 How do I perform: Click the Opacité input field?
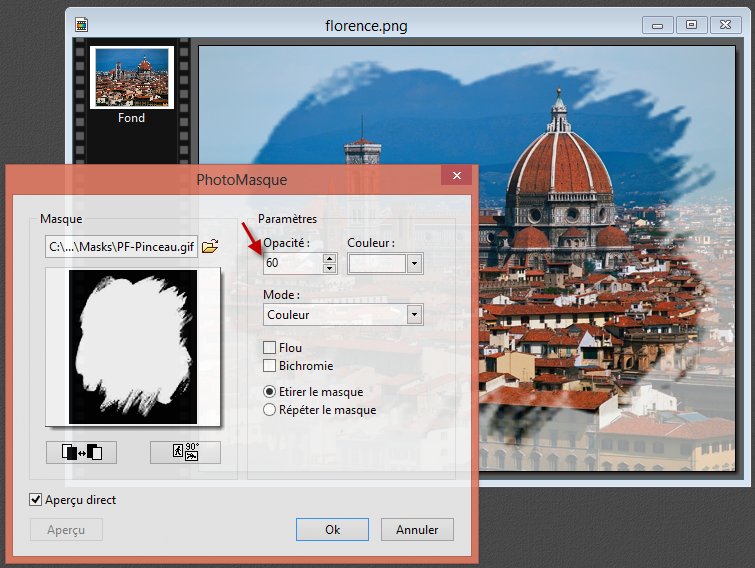(292, 263)
